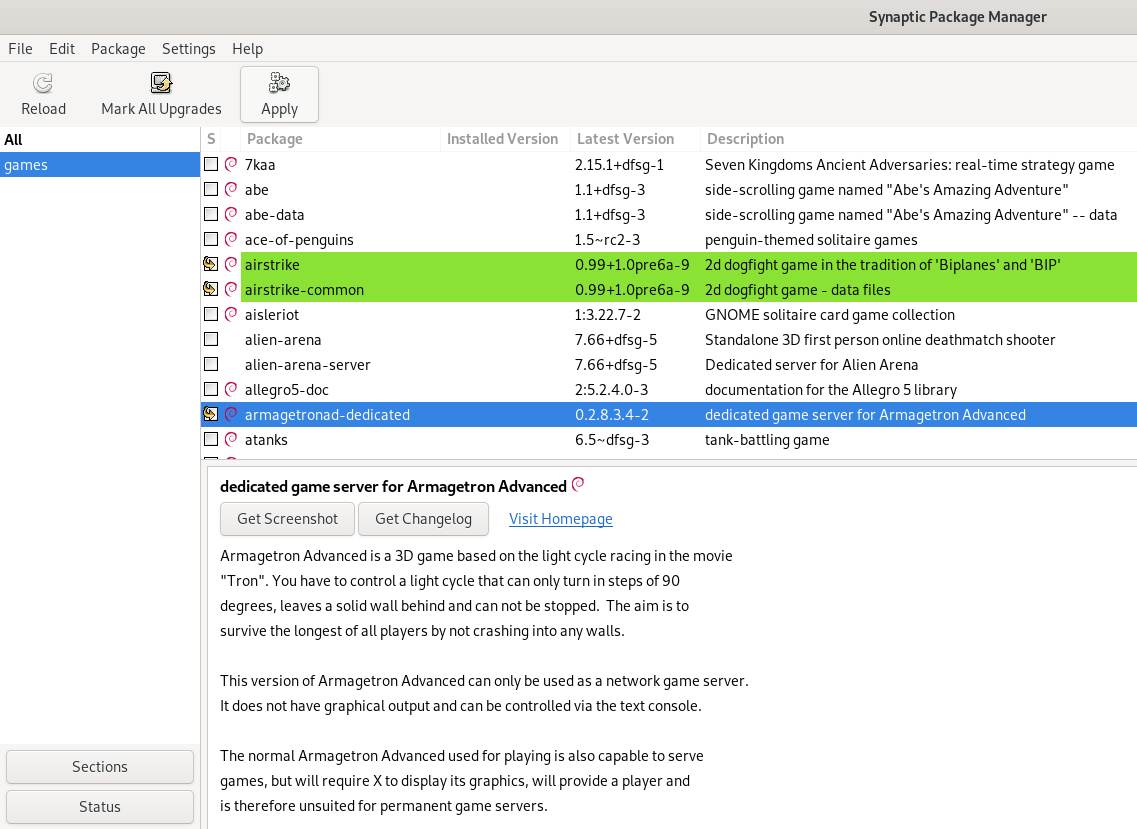Mark the ace-of-penguins status checkbox

point(211,239)
